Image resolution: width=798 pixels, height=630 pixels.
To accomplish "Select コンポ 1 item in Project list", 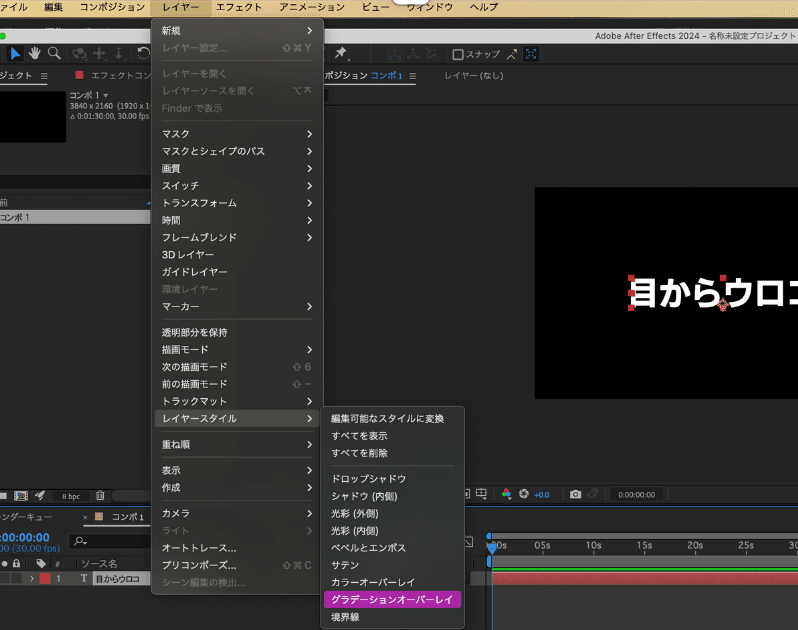I will click(x=75, y=217).
